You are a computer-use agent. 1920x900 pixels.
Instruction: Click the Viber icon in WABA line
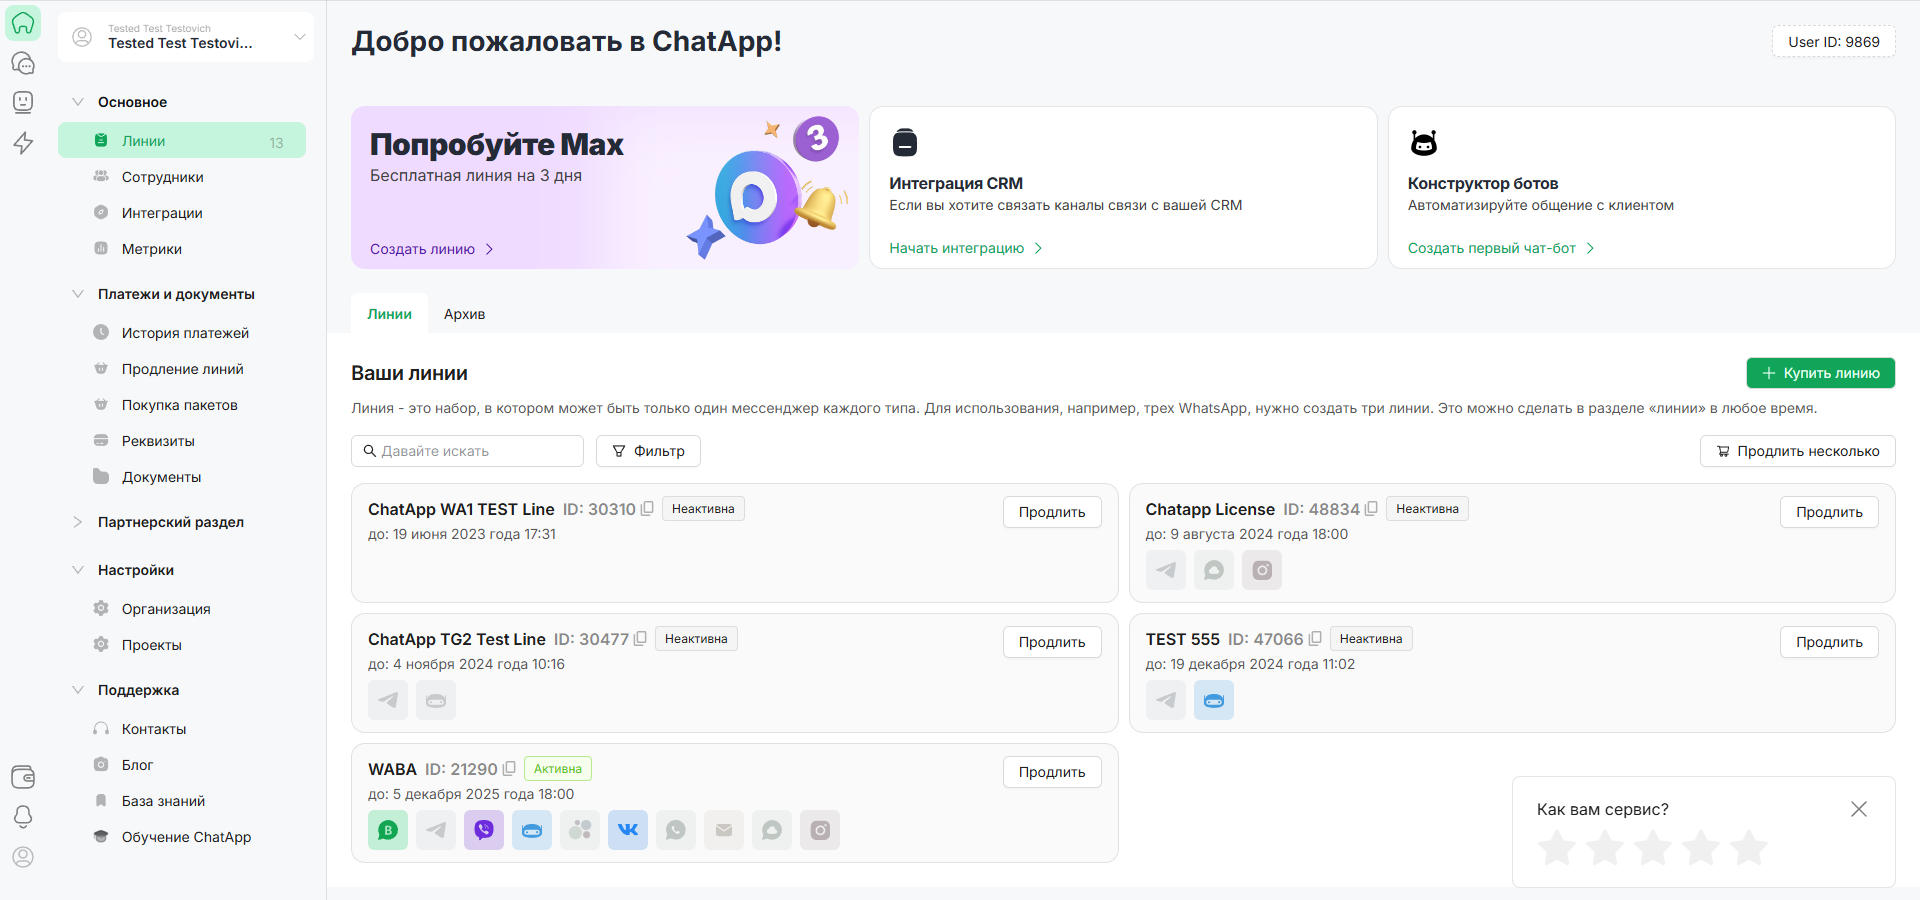tap(484, 830)
